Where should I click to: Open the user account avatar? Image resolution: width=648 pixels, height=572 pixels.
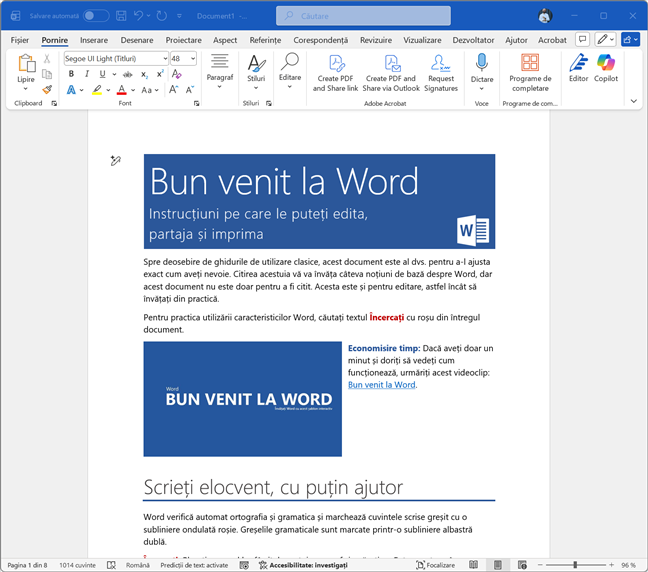coord(545,16)
